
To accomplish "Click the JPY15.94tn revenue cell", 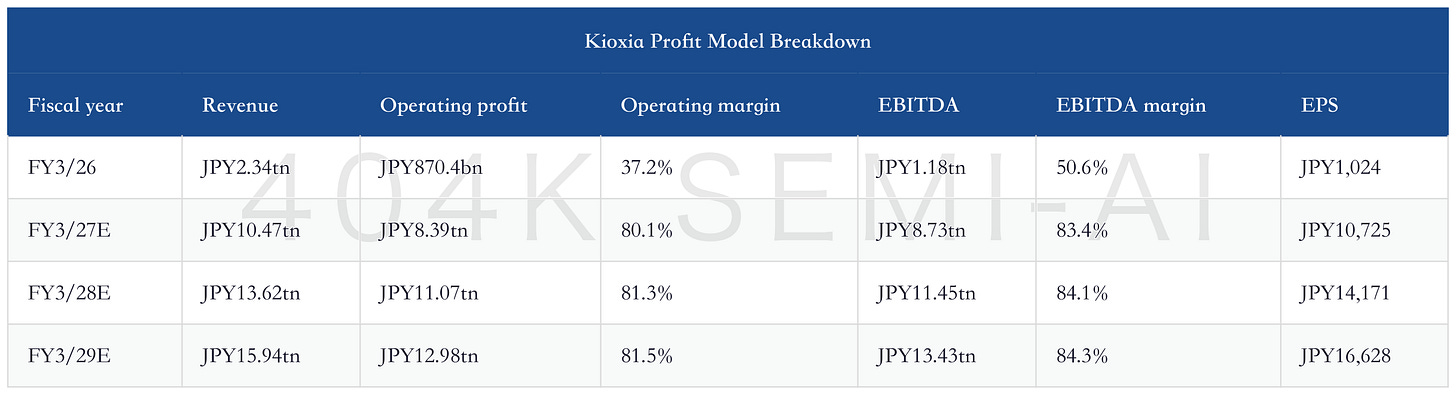I will [250, 355].
